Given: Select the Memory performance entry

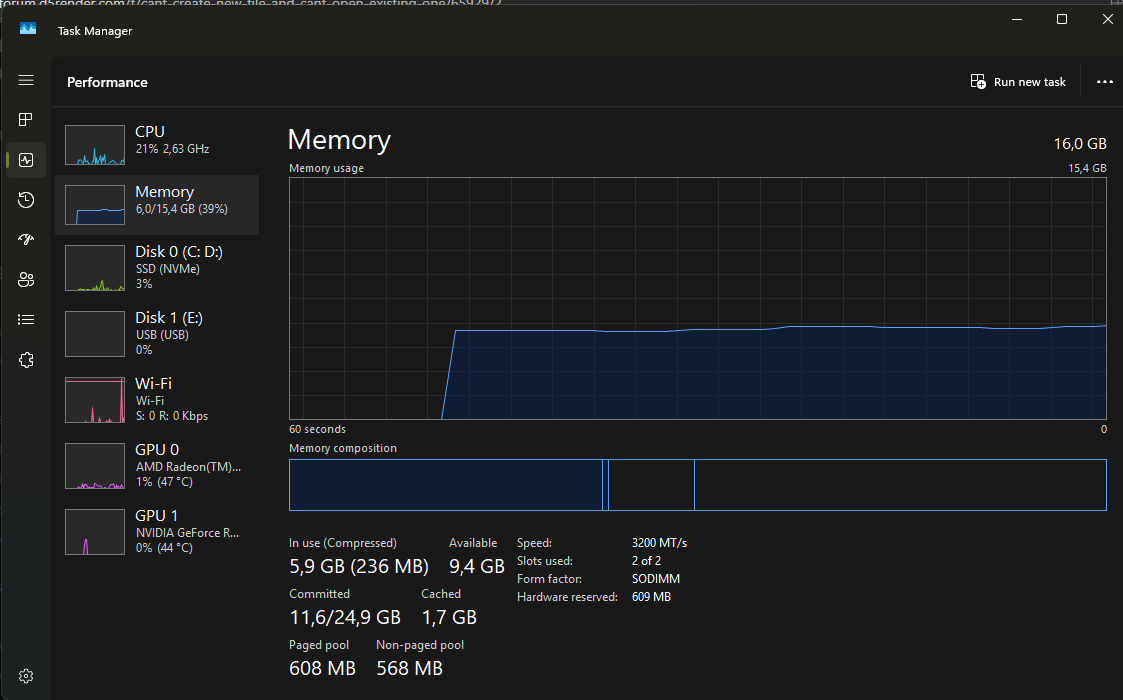Looking at the screenshot, I should tap(157, 205).
